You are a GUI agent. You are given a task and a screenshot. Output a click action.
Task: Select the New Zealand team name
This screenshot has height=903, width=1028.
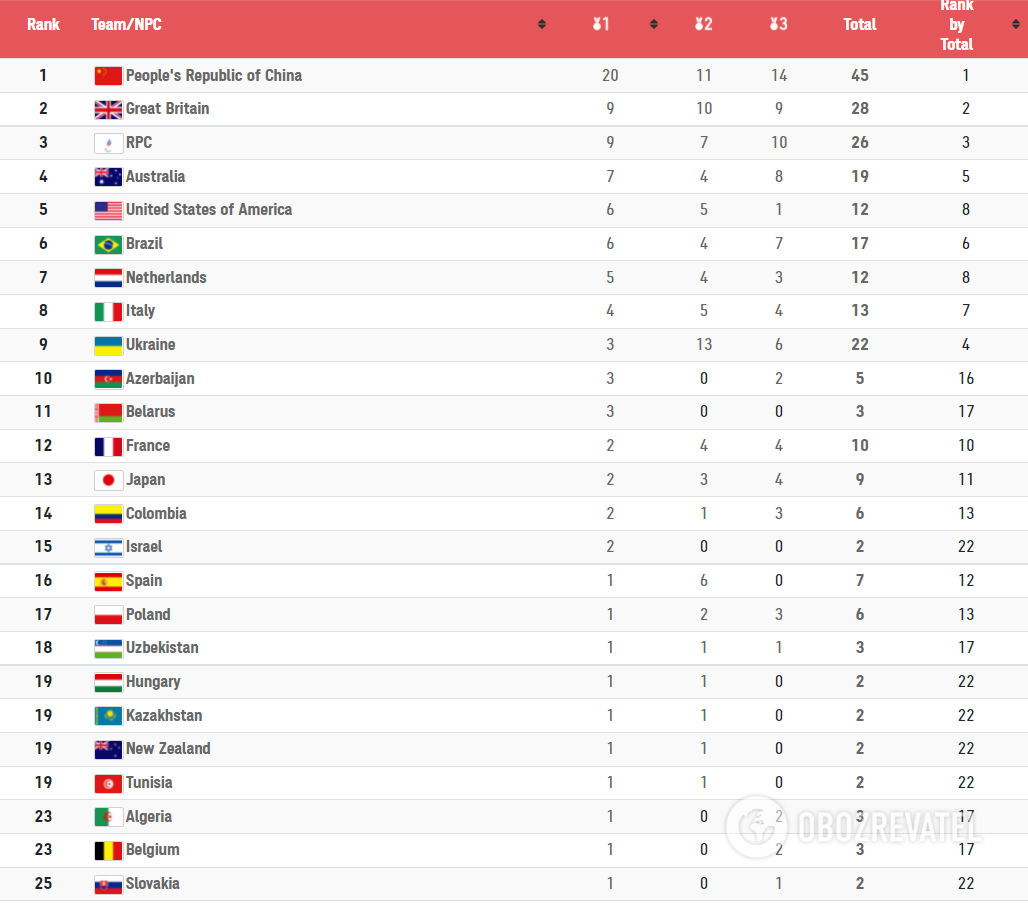168,749
